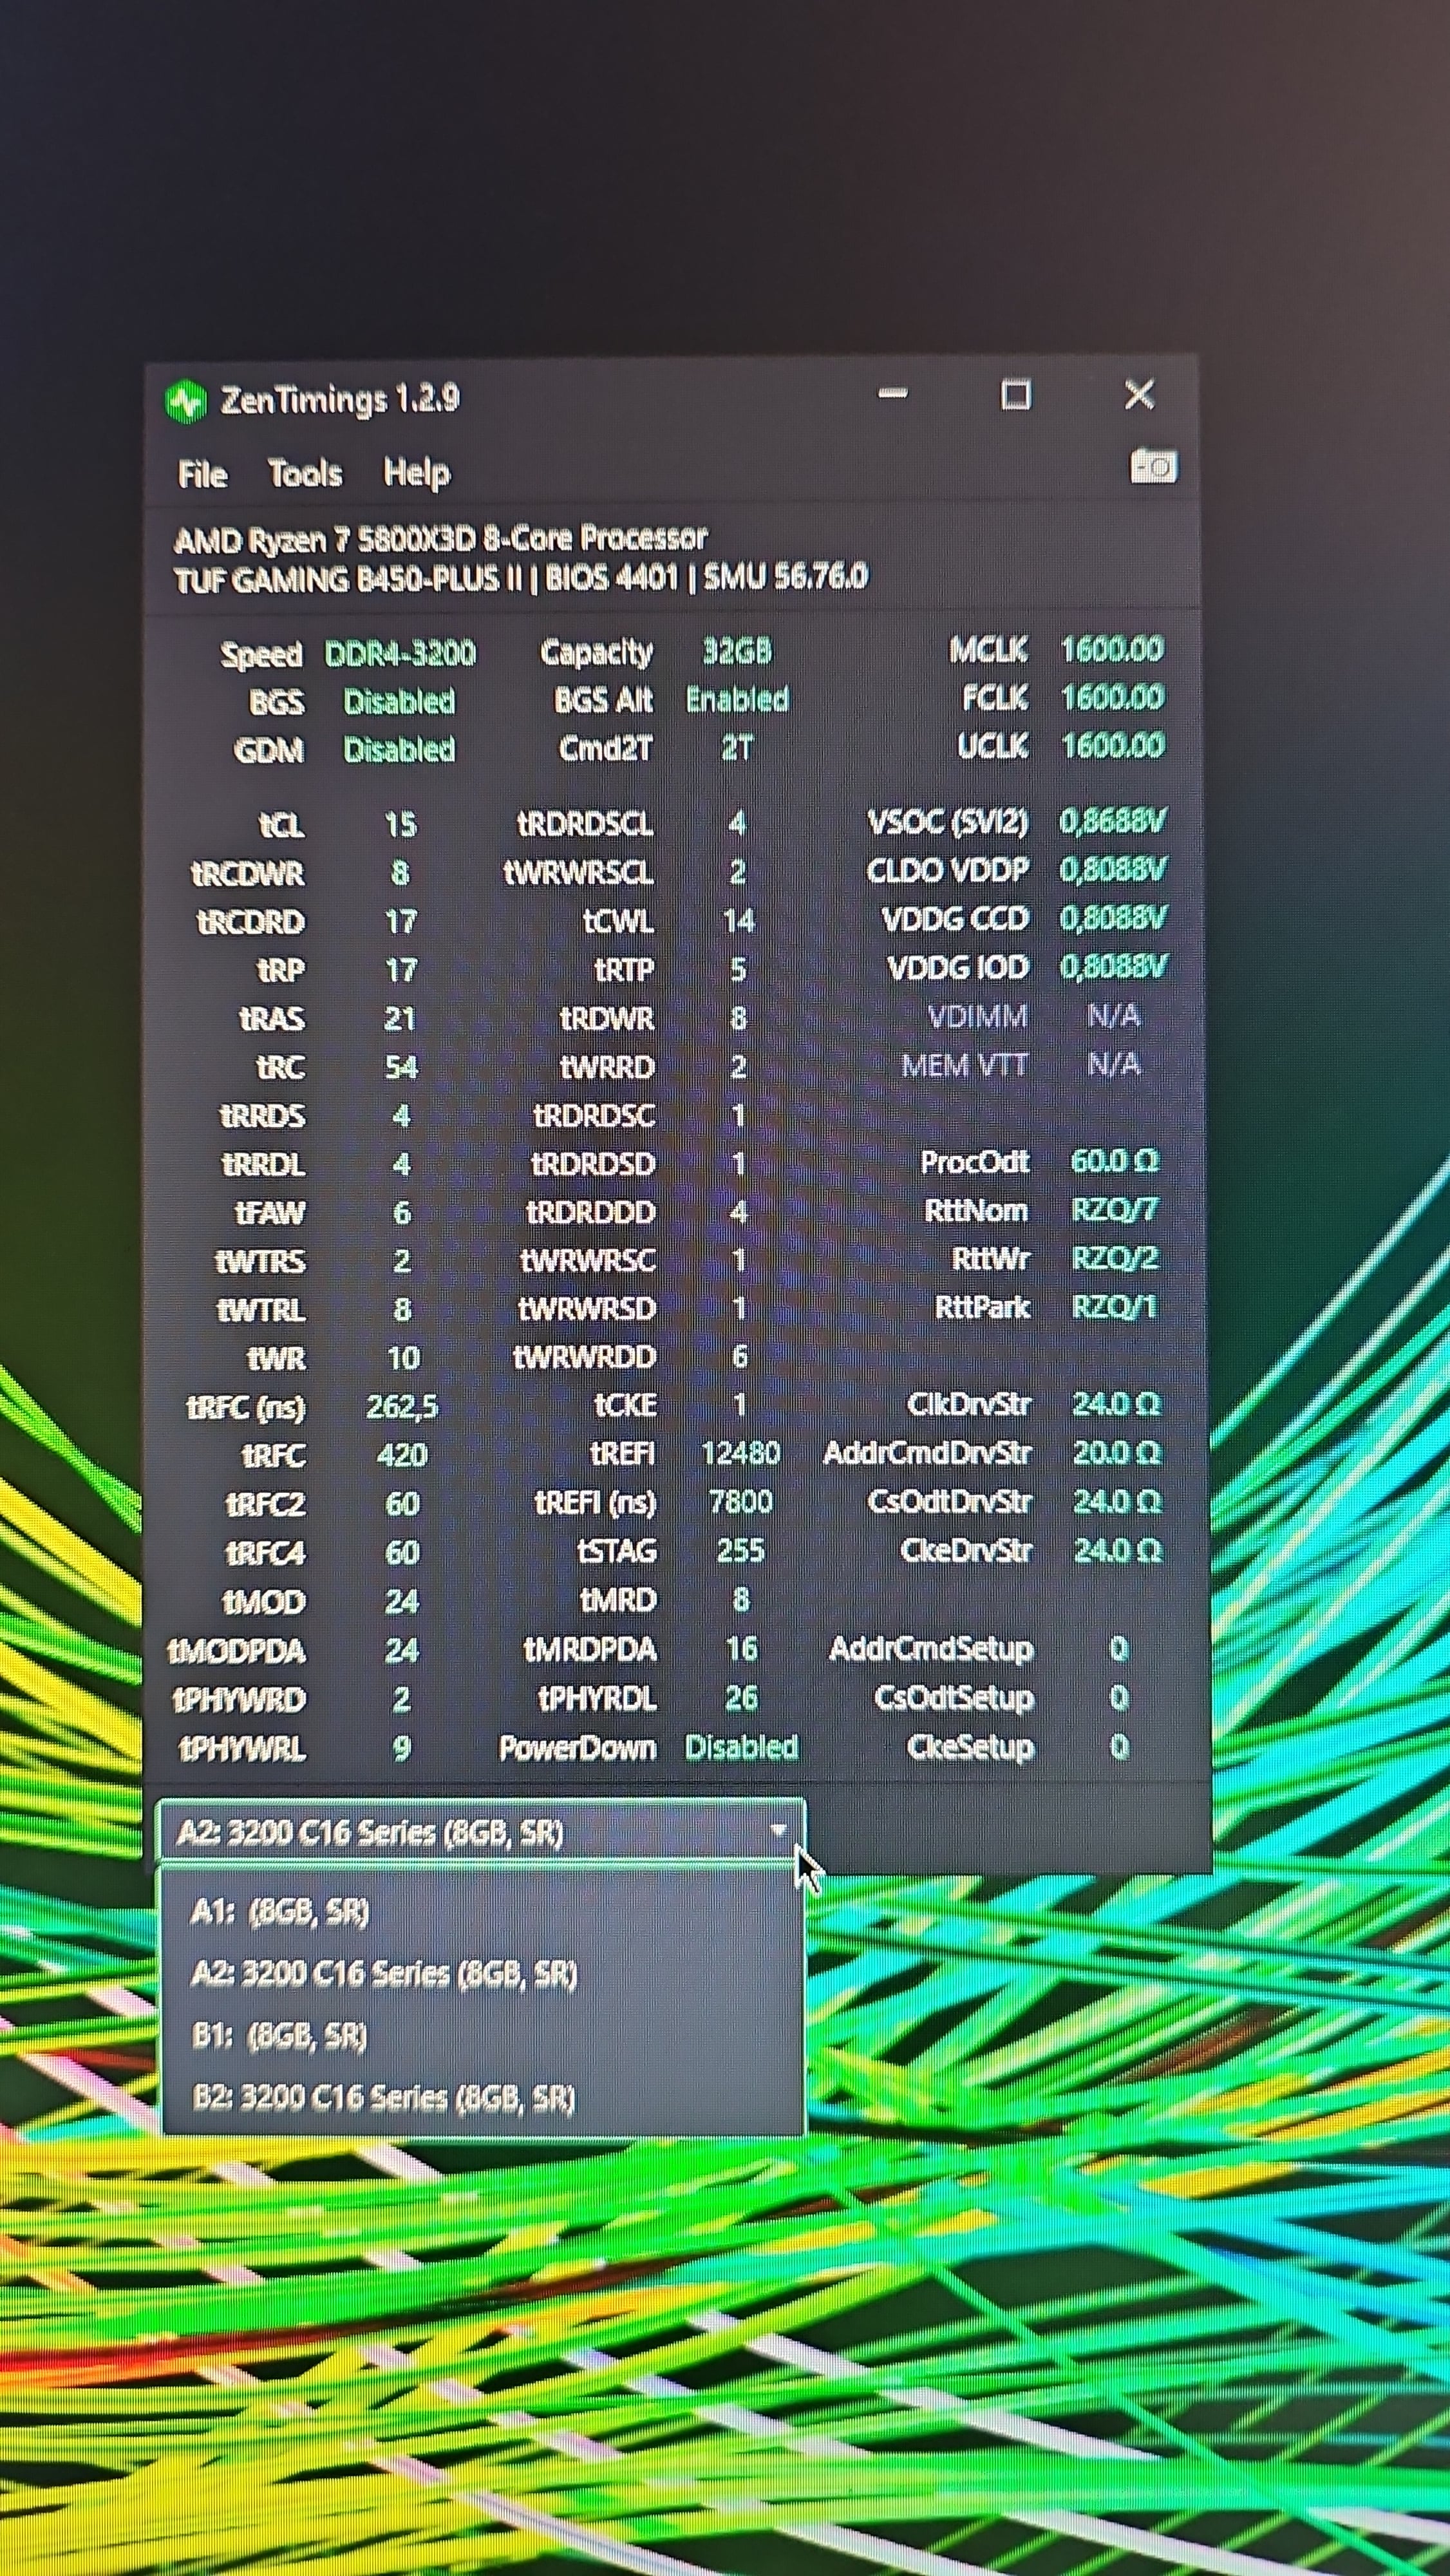Click the tRFC value 420

click(x=402, y=1455)
